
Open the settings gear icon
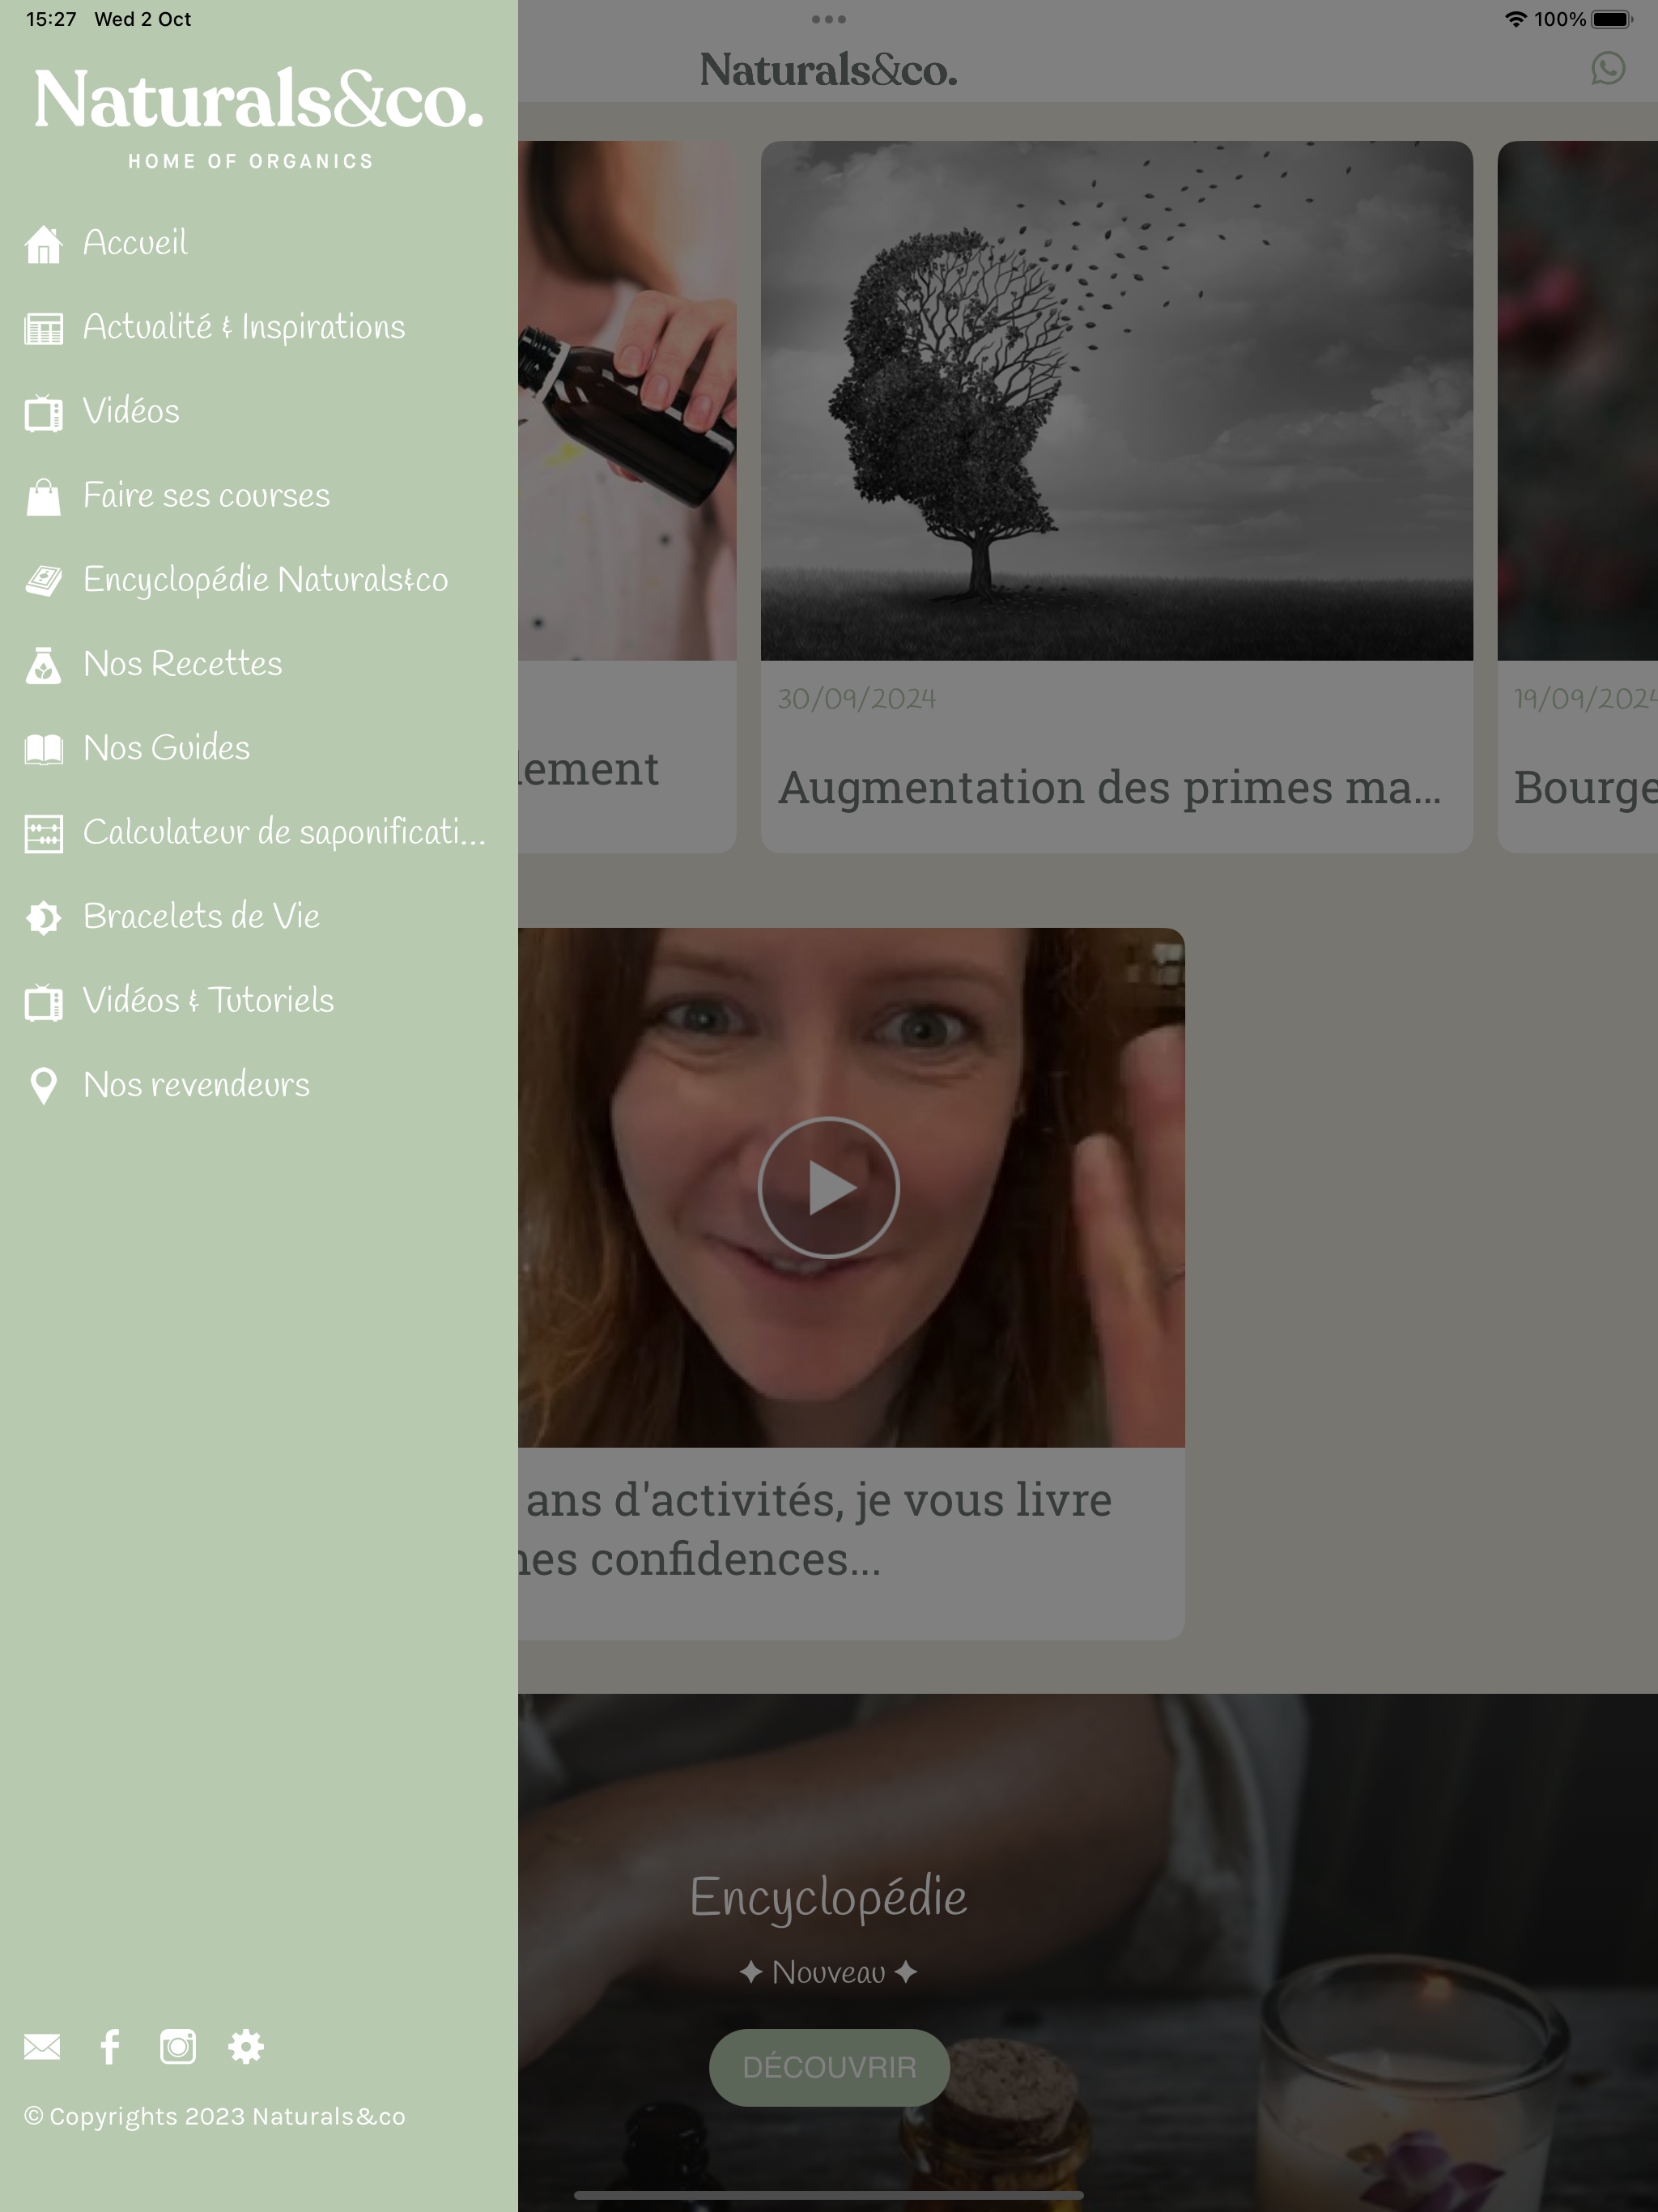pos(246,2047)
